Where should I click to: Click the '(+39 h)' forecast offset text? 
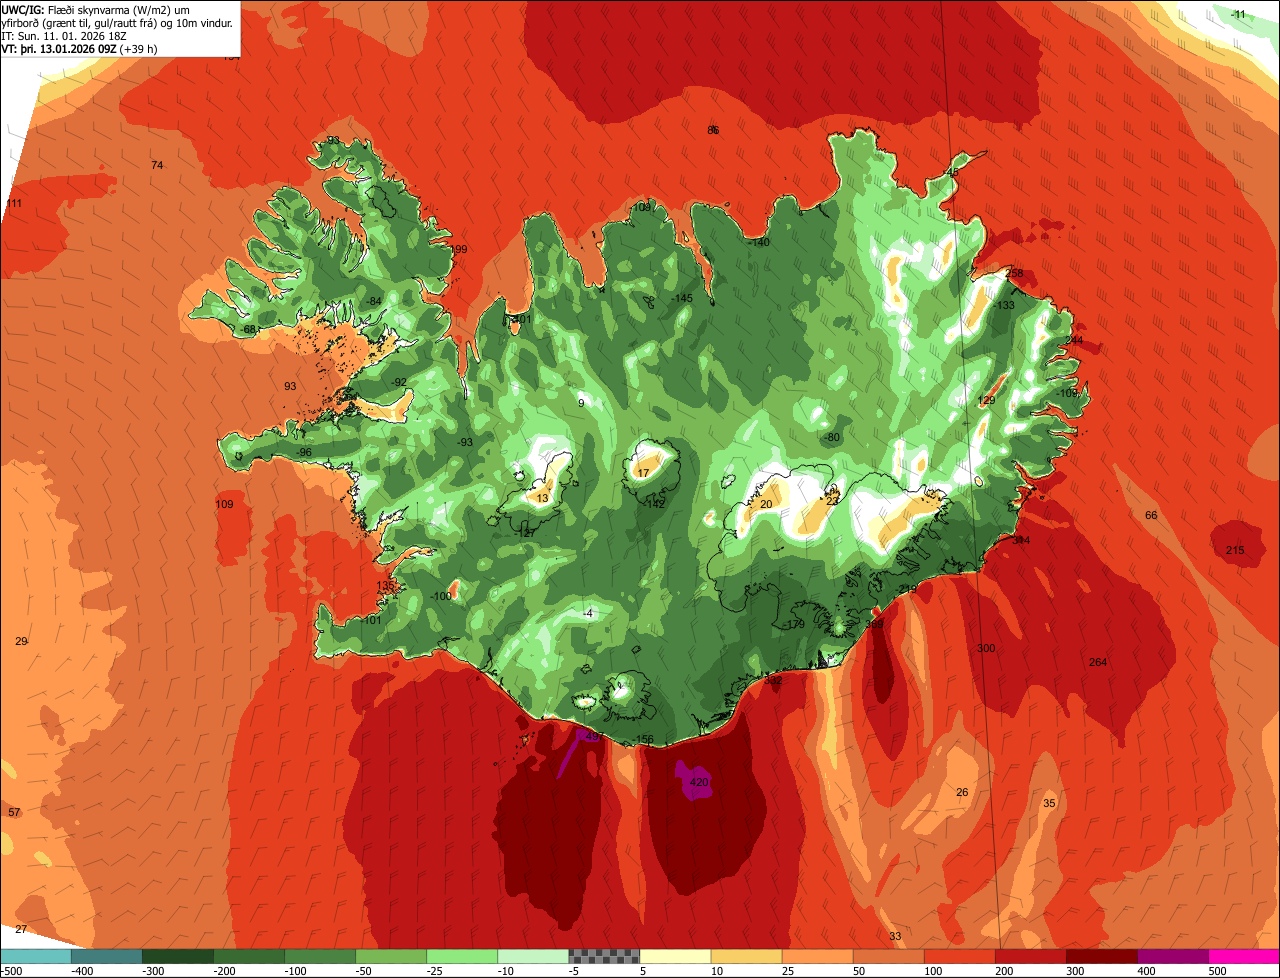pyautogui.click(x=139, y=48)
